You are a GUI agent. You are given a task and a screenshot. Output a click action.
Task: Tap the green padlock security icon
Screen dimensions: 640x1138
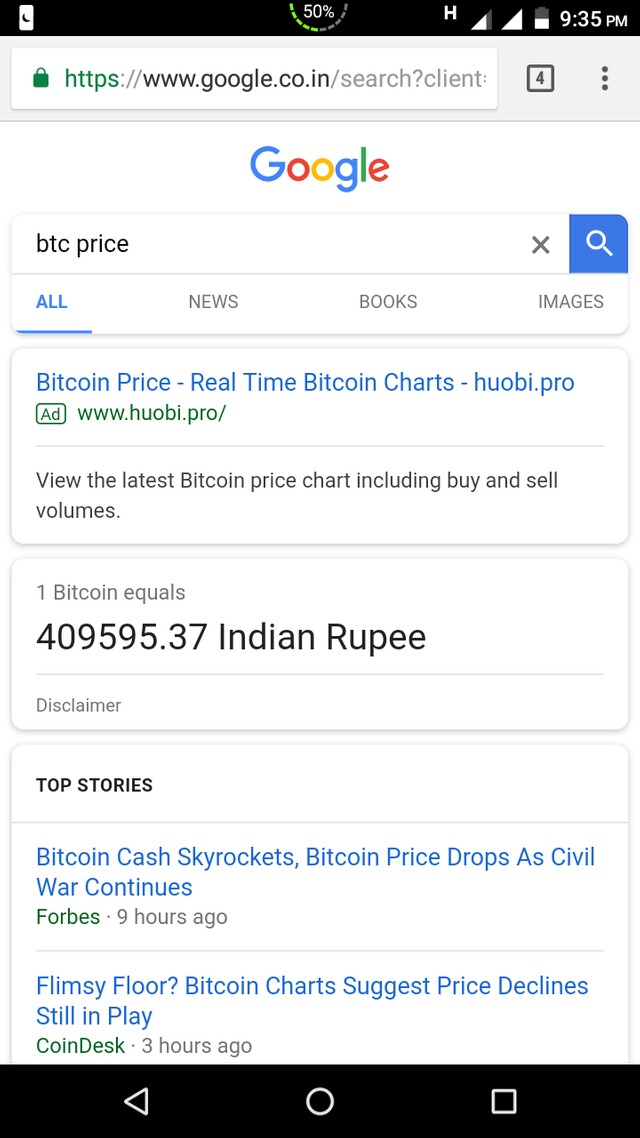(41, 78)
